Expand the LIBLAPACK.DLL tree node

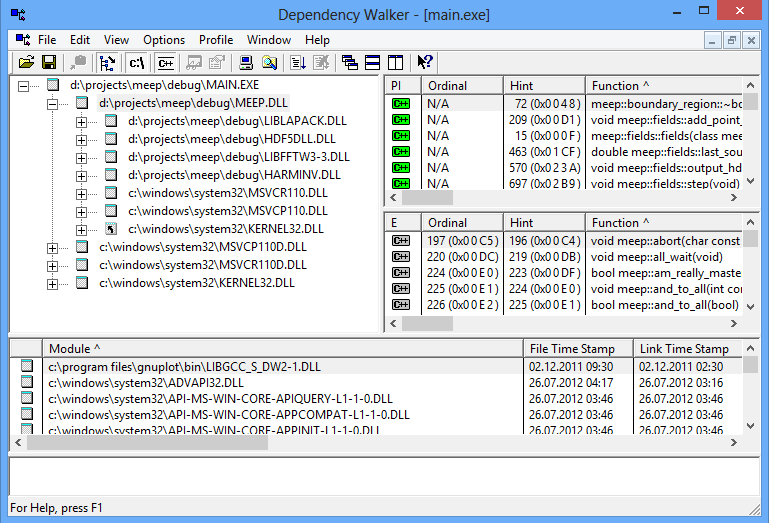click(82, 121)
